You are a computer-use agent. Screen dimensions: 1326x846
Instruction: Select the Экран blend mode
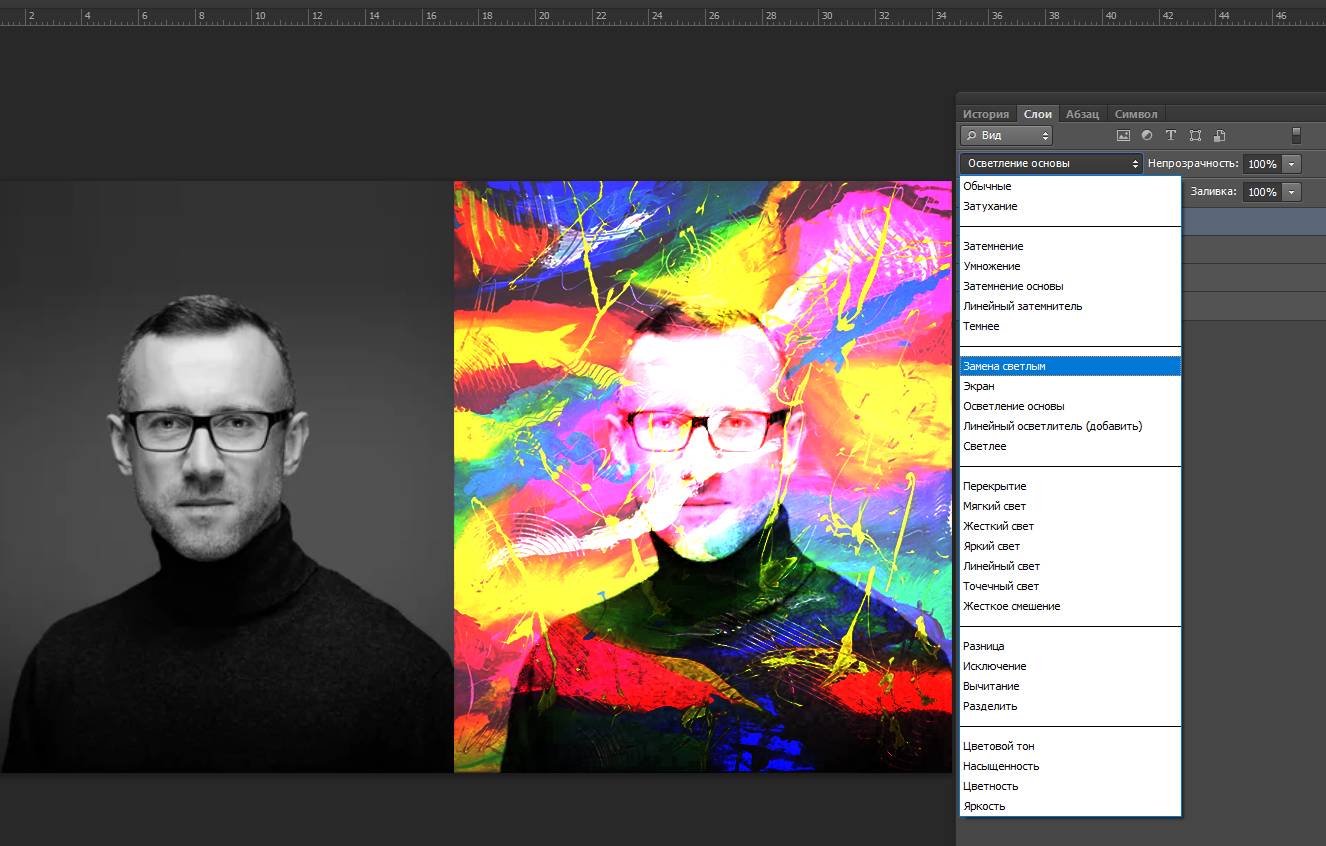[978, 386]
